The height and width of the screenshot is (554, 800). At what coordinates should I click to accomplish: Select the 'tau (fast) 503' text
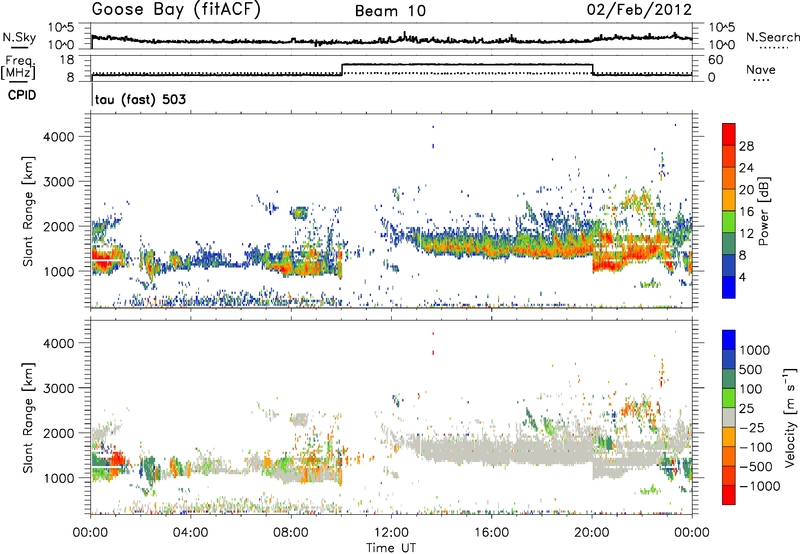[x=140, y=99]
